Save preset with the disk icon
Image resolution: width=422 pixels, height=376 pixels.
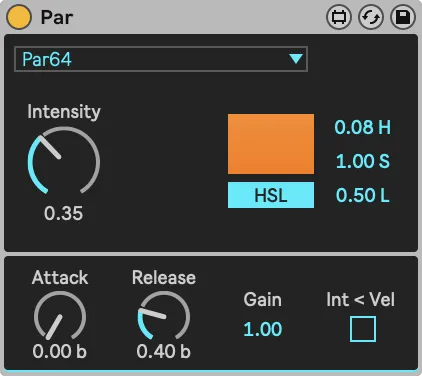[403, 17]
